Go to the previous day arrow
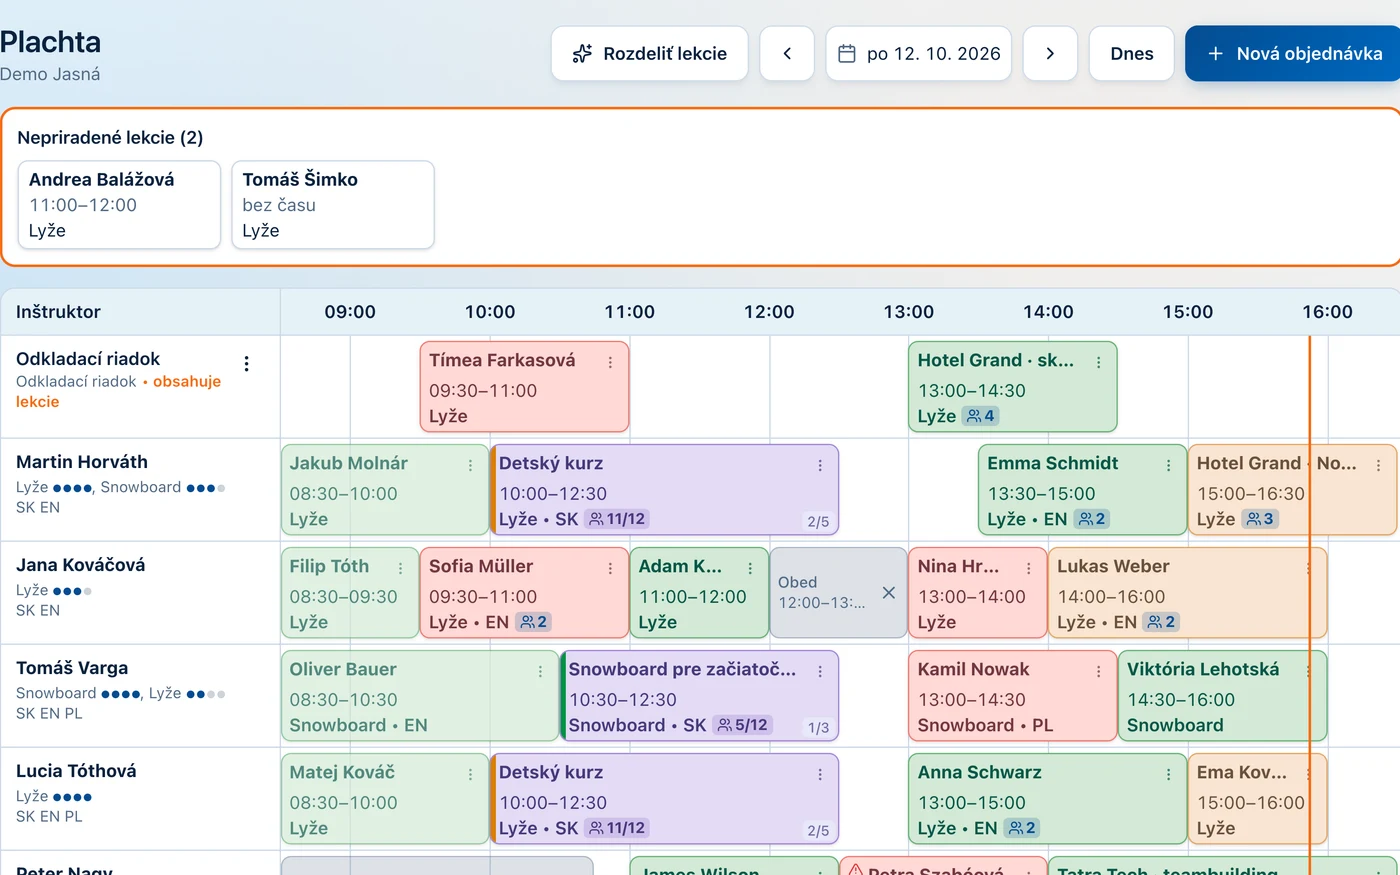This screenshot has height=875, width=1400. tap(787, 54)
